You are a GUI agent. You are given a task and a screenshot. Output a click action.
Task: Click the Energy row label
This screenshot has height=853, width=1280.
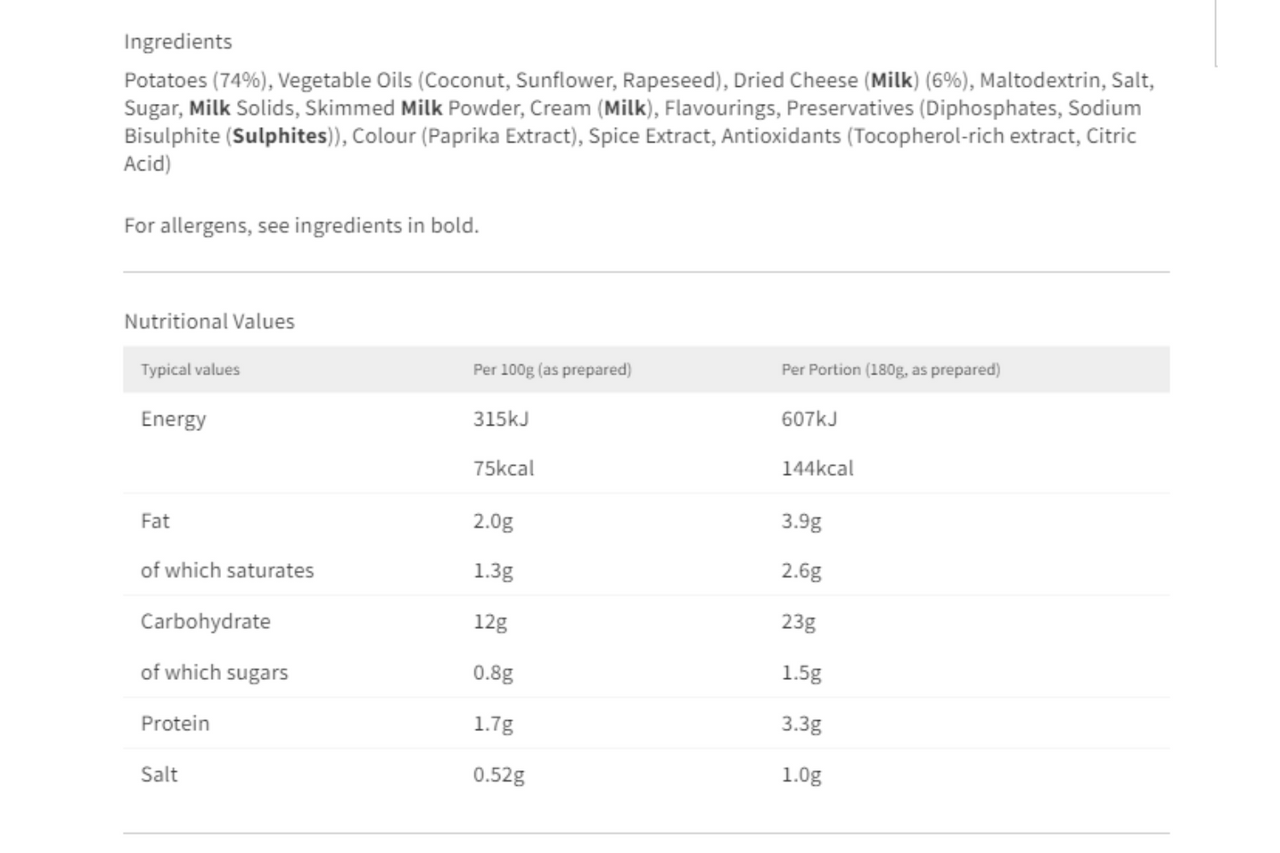coord(173,419)
